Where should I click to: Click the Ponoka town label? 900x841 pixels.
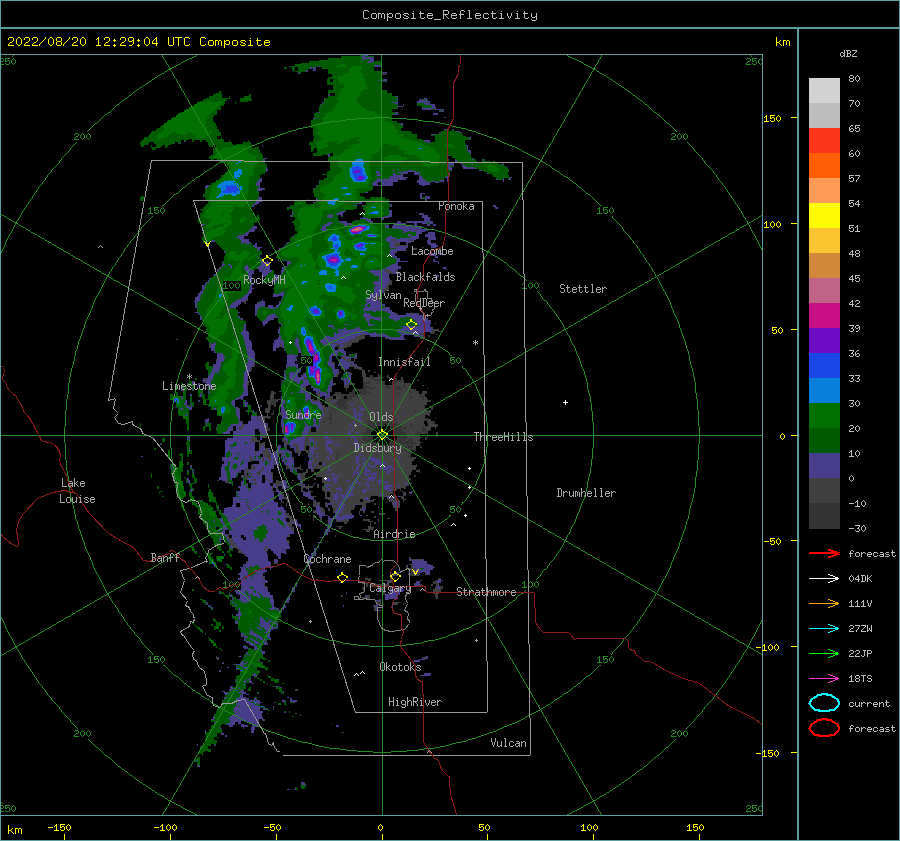pyautogui.click(x=456, y=206)
